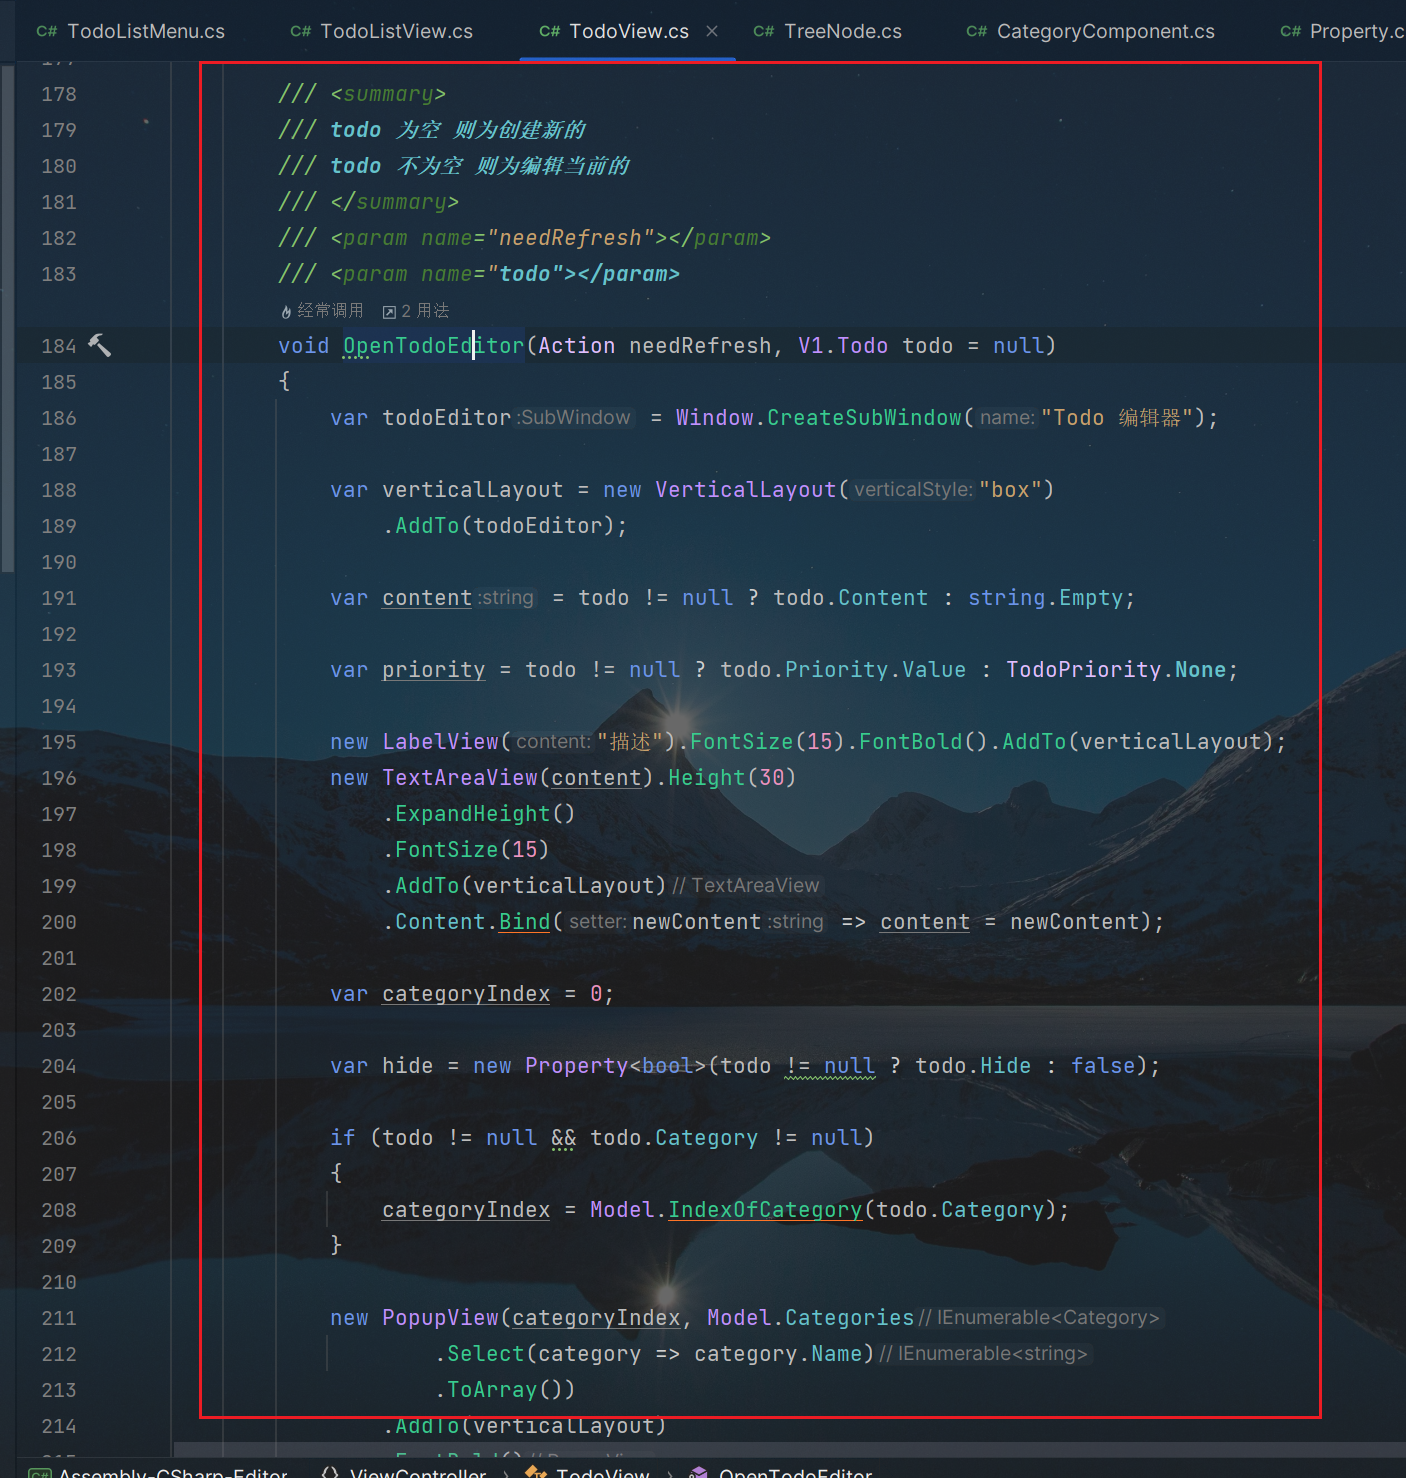Click Model.Categories on line 211
This screenshot has width=1406, height=1478.
point(810,1318)
